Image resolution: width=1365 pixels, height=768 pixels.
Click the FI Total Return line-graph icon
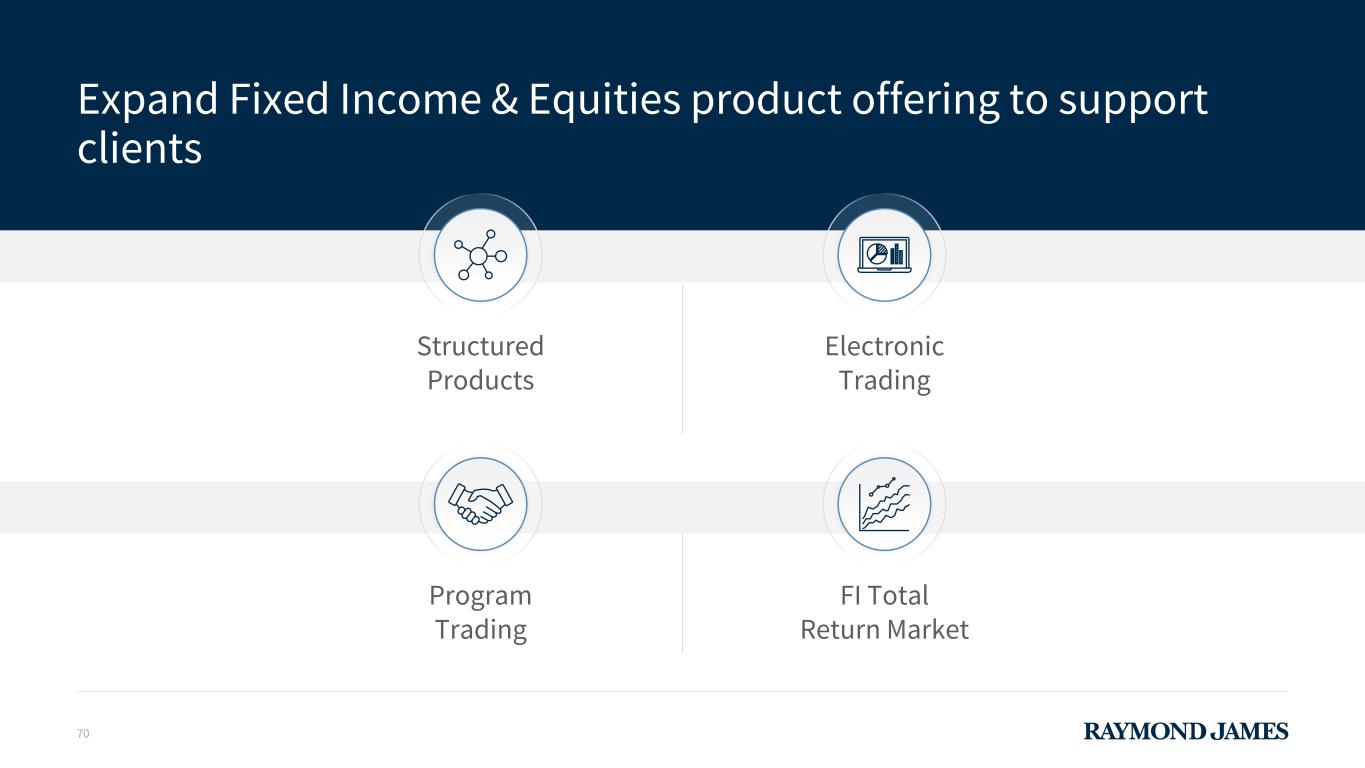coord(884,503)
